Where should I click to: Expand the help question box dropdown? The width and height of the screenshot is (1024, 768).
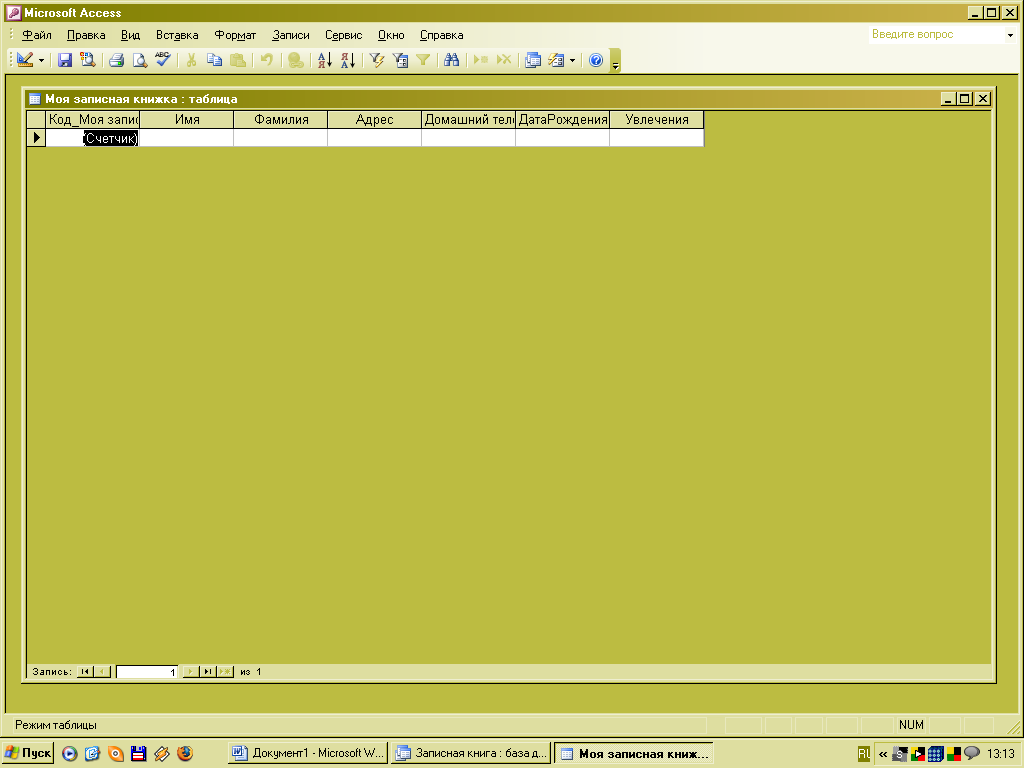[1010, 35]
